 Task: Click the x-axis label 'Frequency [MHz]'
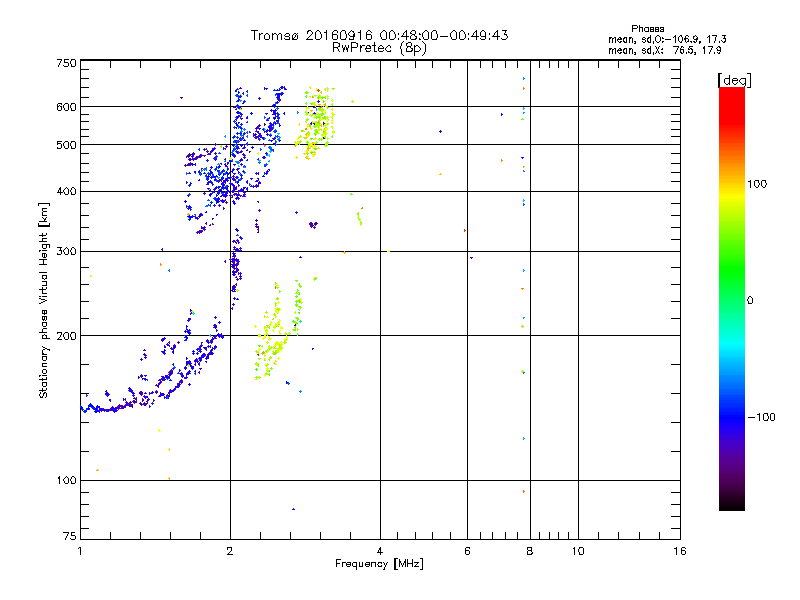click(379, 564)
